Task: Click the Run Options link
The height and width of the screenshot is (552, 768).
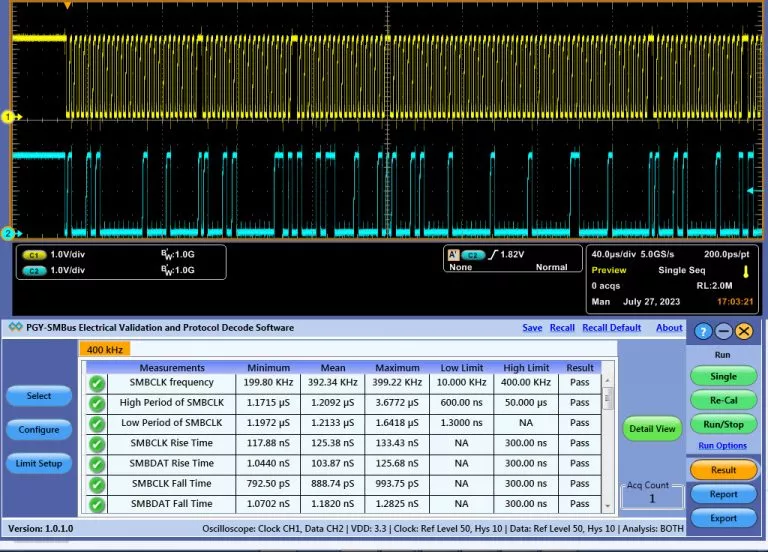Action: [x=722, y=446]
